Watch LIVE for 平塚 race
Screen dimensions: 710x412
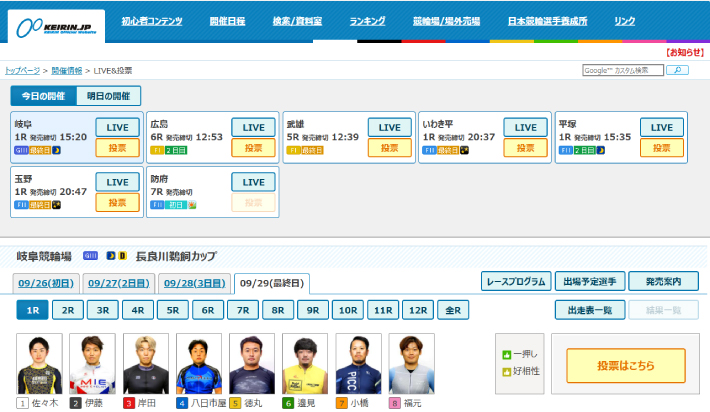pos(662,128)
